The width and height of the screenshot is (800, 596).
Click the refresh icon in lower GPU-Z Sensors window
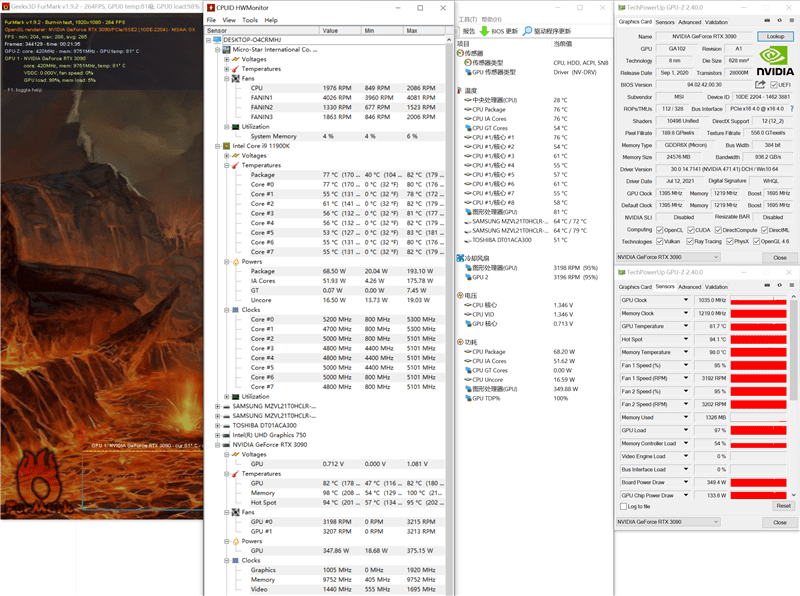779,285
